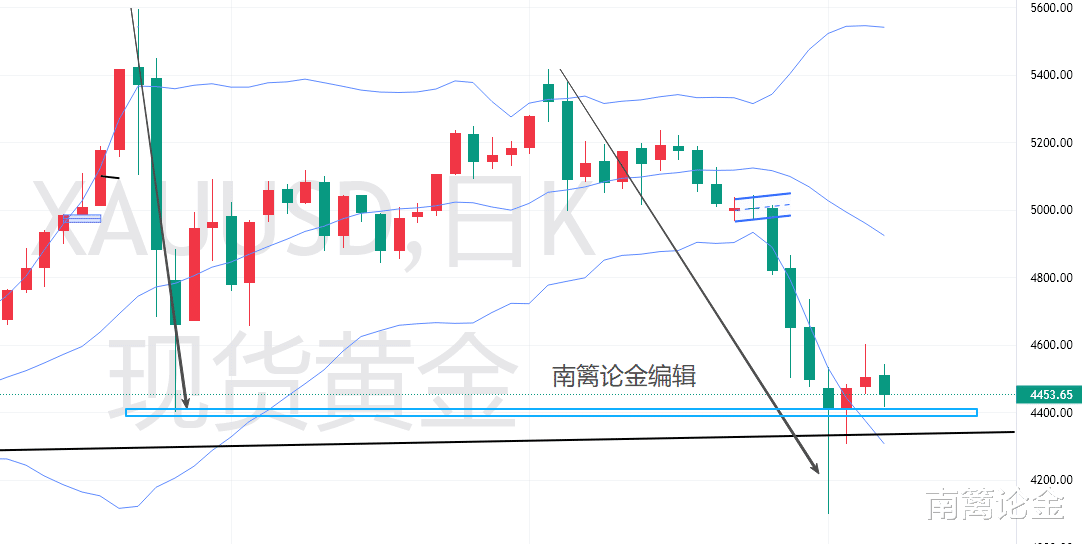Screen dimensions: 1082x544
Task: Click the 5600.00 price axis label
Action: pyautogui.click(x=1051, y=8)
